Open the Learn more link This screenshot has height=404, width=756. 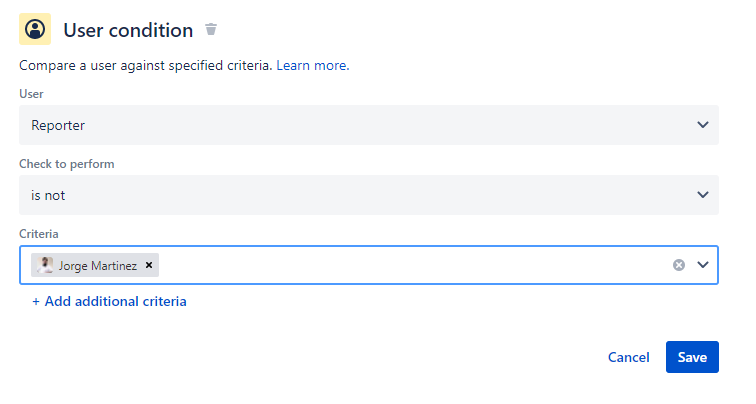coord(312,66)
